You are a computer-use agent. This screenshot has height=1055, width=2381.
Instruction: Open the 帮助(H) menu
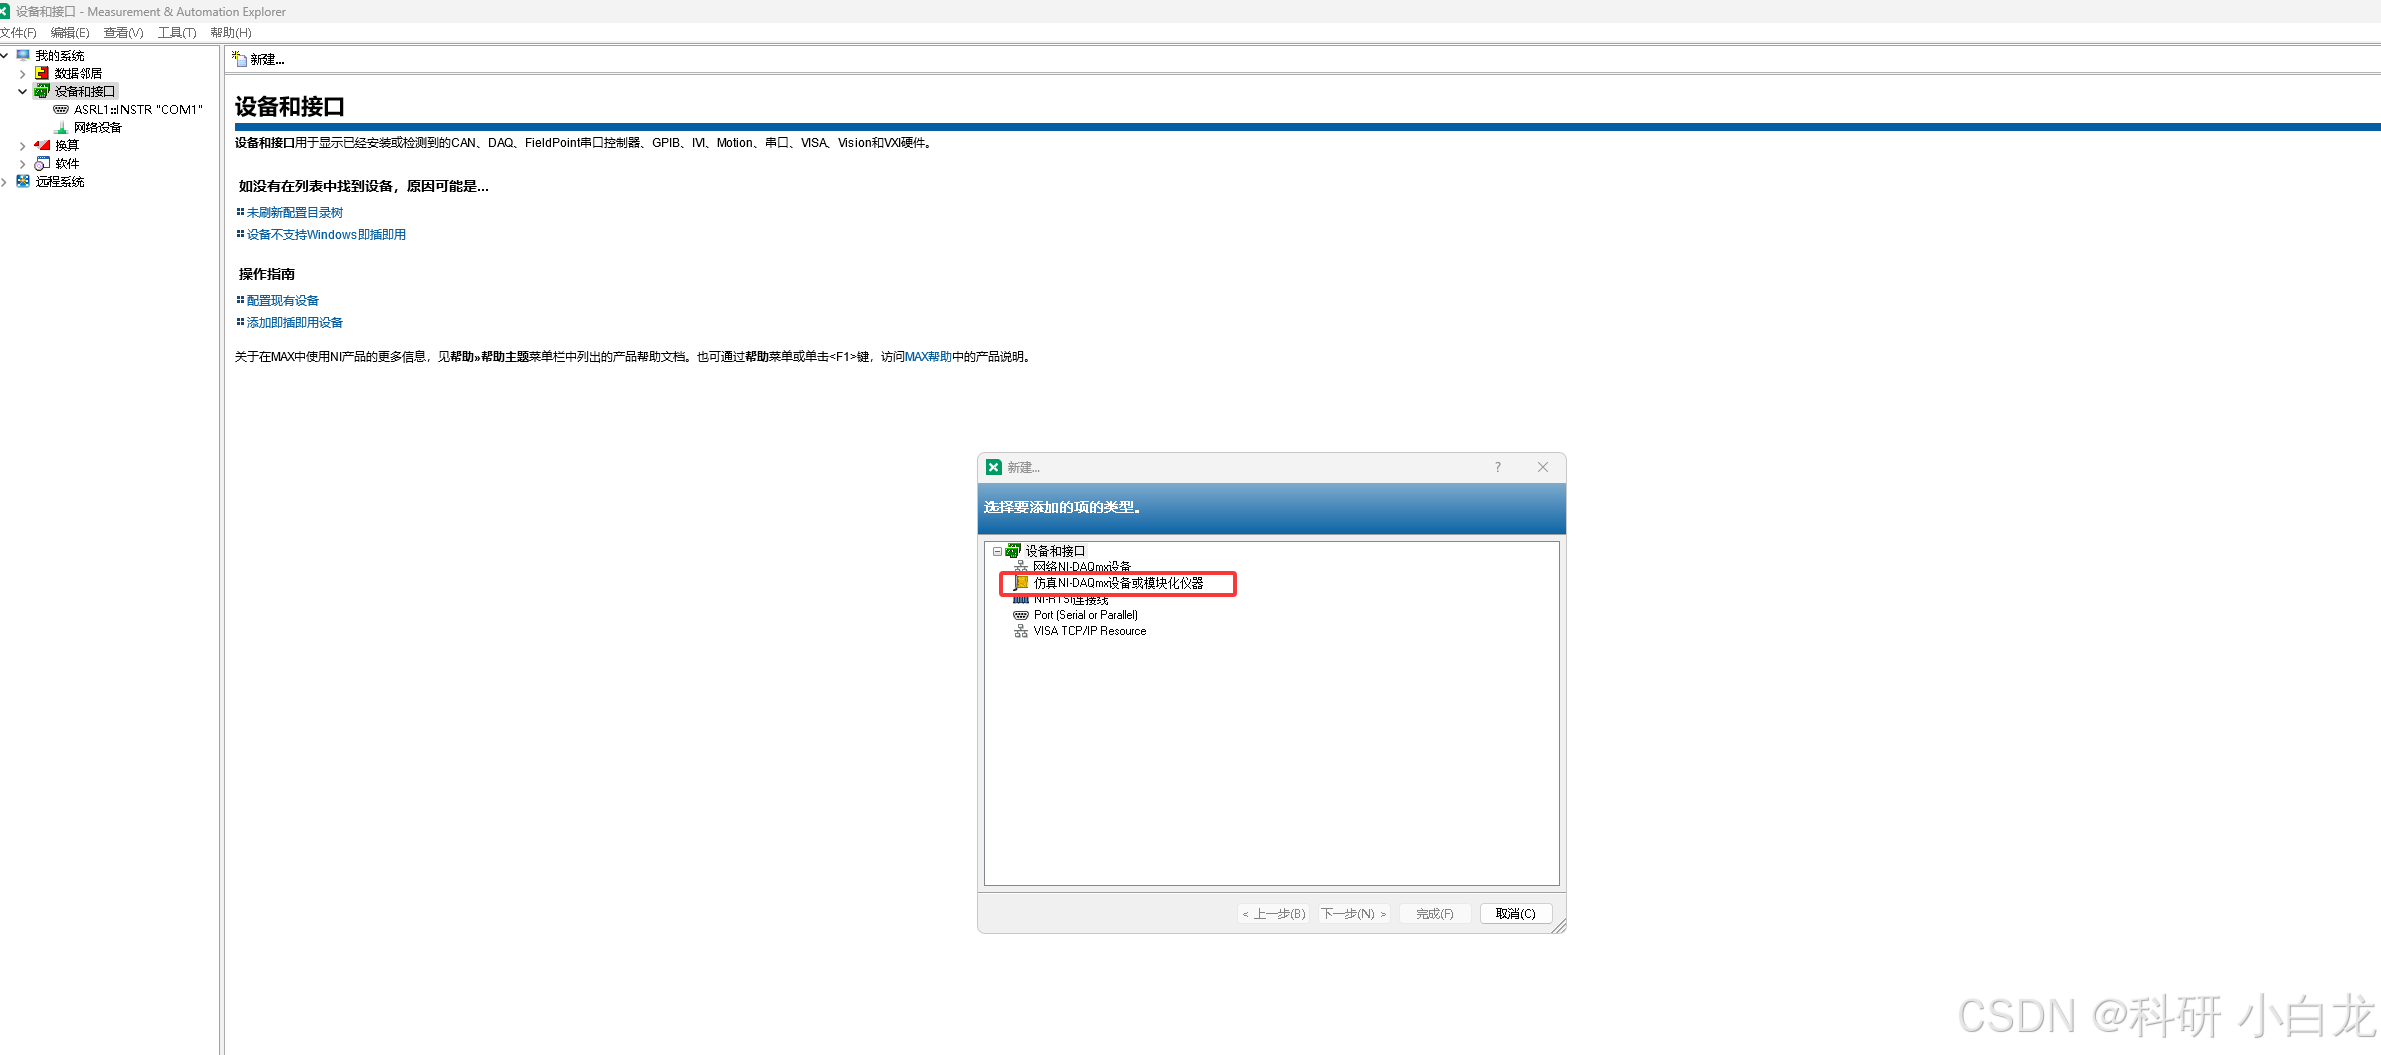pos(231,33)
